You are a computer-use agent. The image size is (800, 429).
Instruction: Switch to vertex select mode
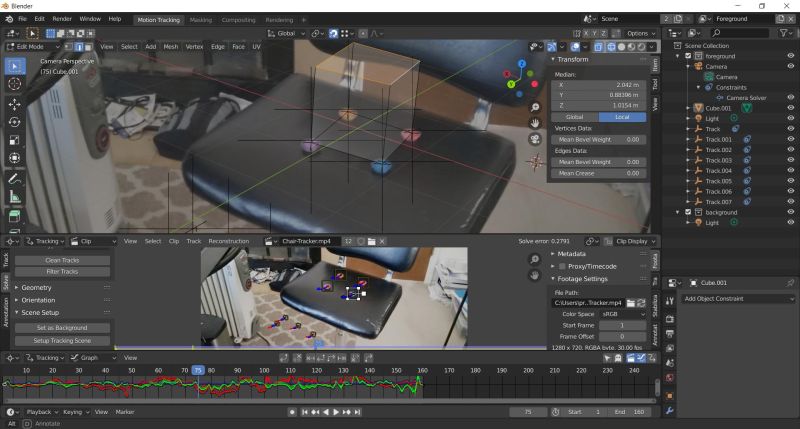click(x=68, y=47)
